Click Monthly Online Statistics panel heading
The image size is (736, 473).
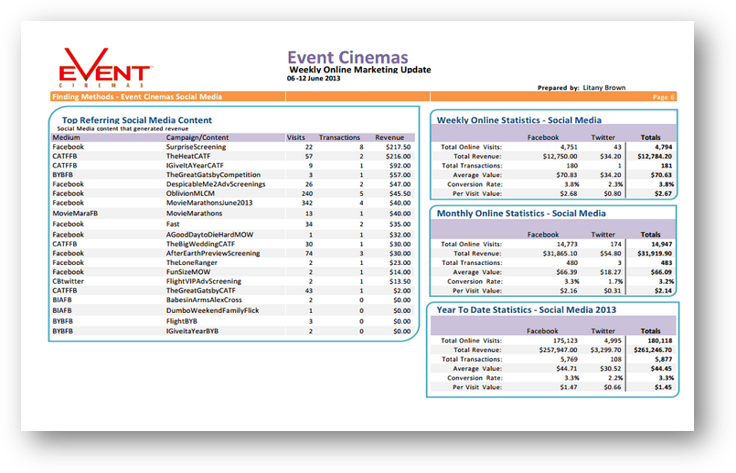click(x=520, y=213)
